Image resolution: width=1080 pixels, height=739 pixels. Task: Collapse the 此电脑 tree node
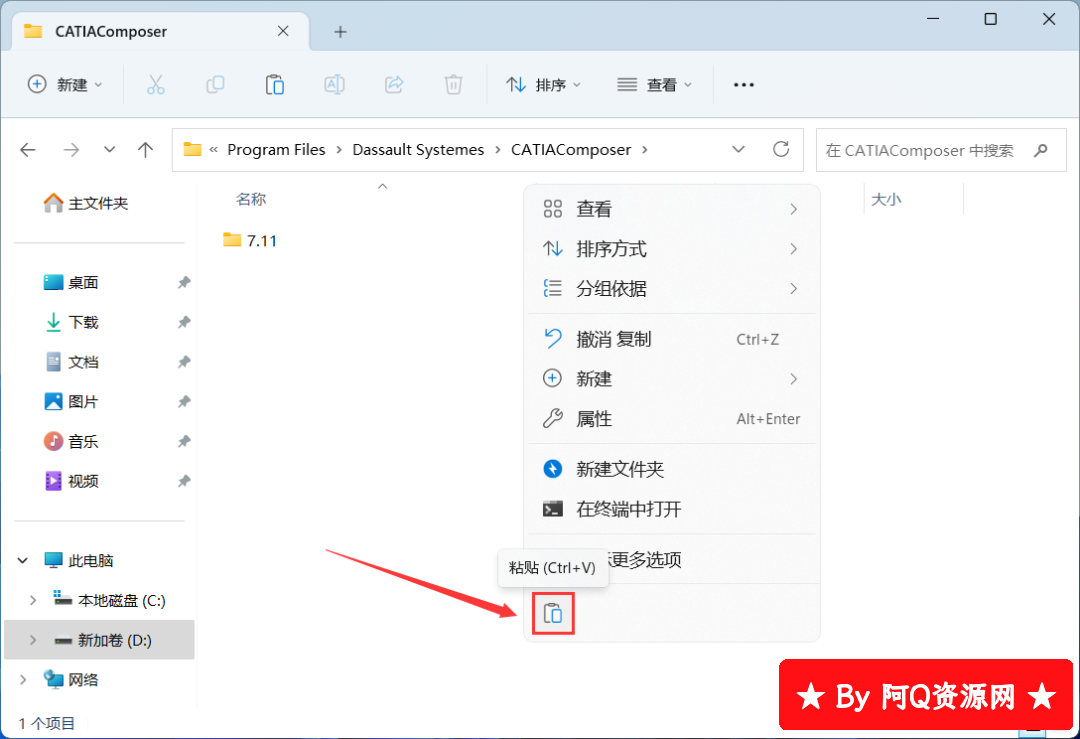pos(23,561)
